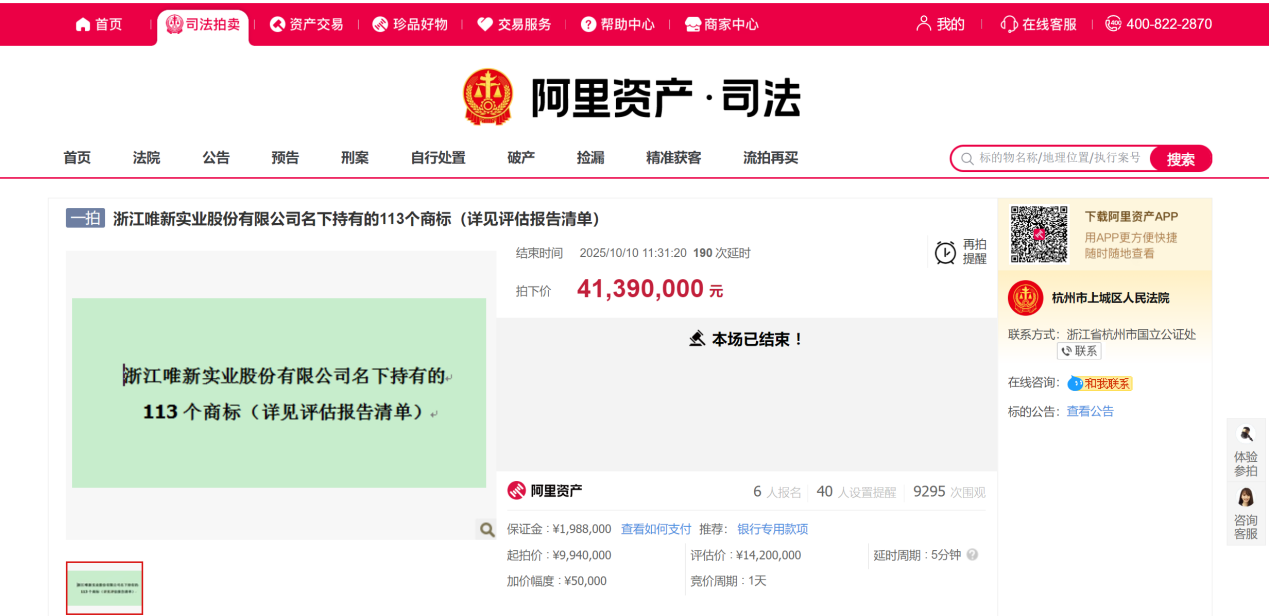Open the 查看如何支付 link
This screenshot has width=1269, height=616.
[x=656, y=529]
